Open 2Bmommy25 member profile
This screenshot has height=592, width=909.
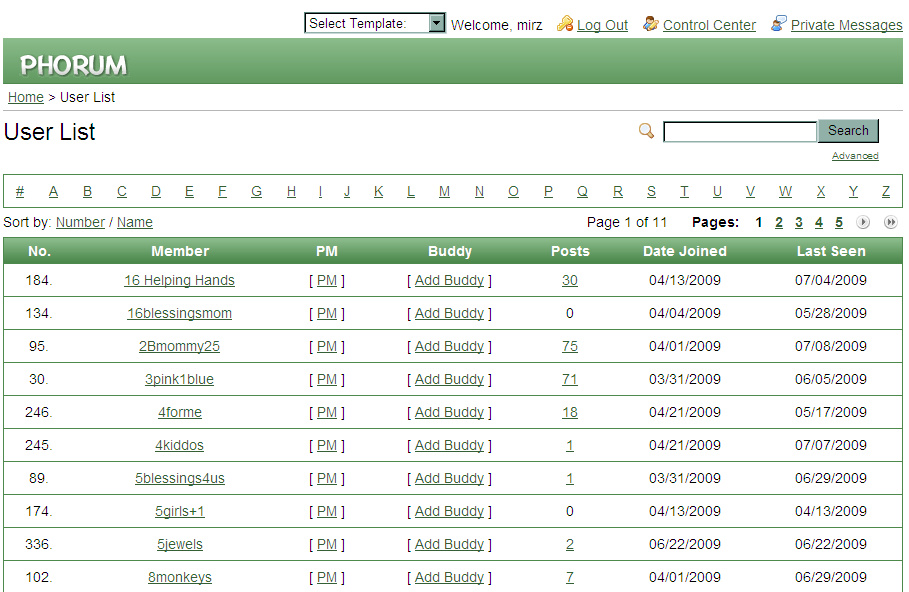(x=179, y=347)
